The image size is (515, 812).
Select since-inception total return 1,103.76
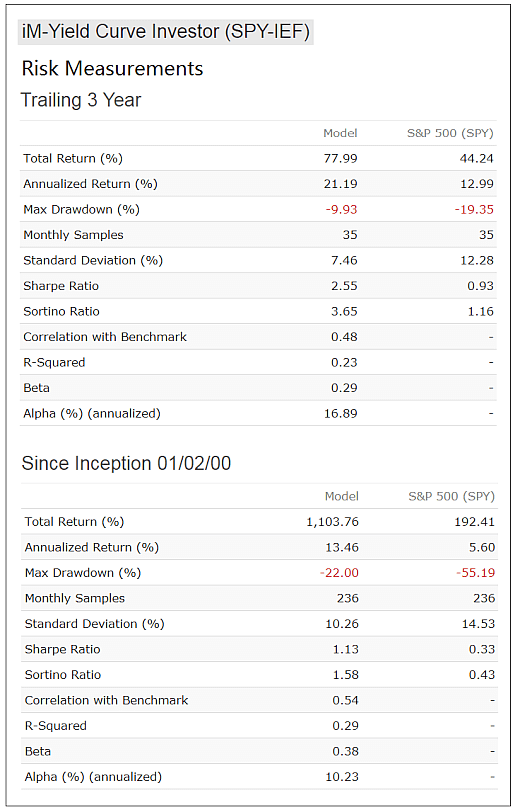point(332,521)
